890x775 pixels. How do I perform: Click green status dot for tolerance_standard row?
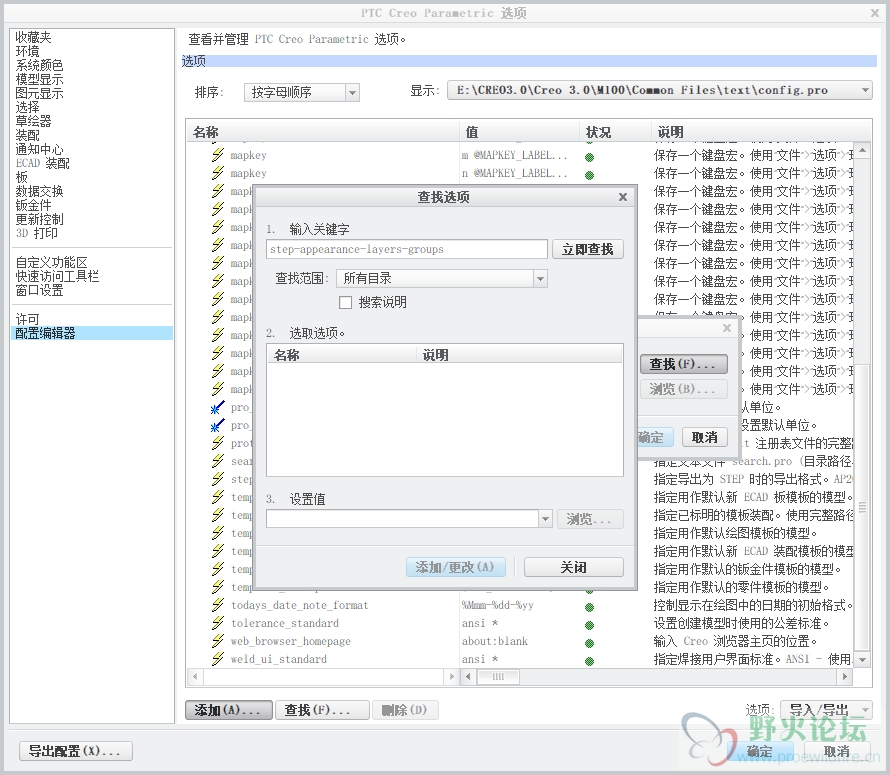[590, 626]
